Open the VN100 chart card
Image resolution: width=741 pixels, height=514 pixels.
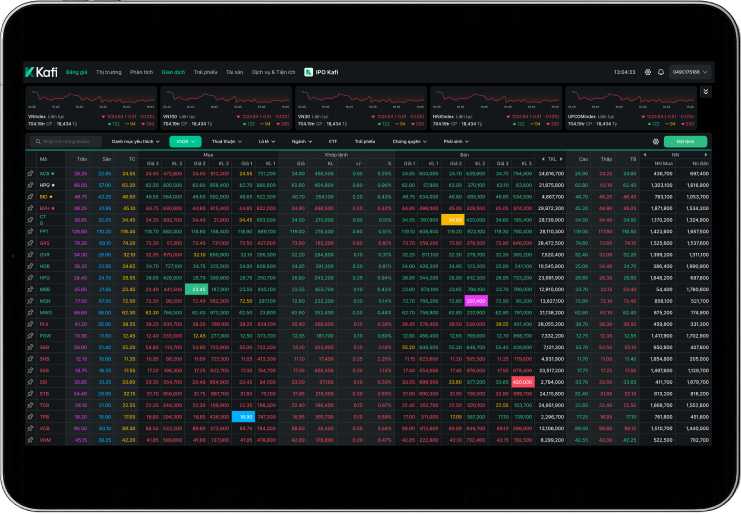(226, 108)
